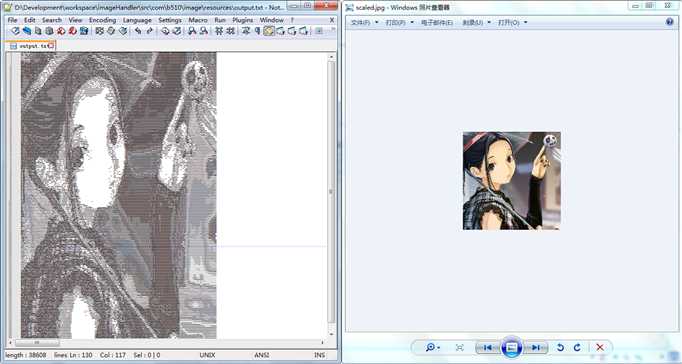Click the scaled.jpg anime girl image

coord(512,180)
